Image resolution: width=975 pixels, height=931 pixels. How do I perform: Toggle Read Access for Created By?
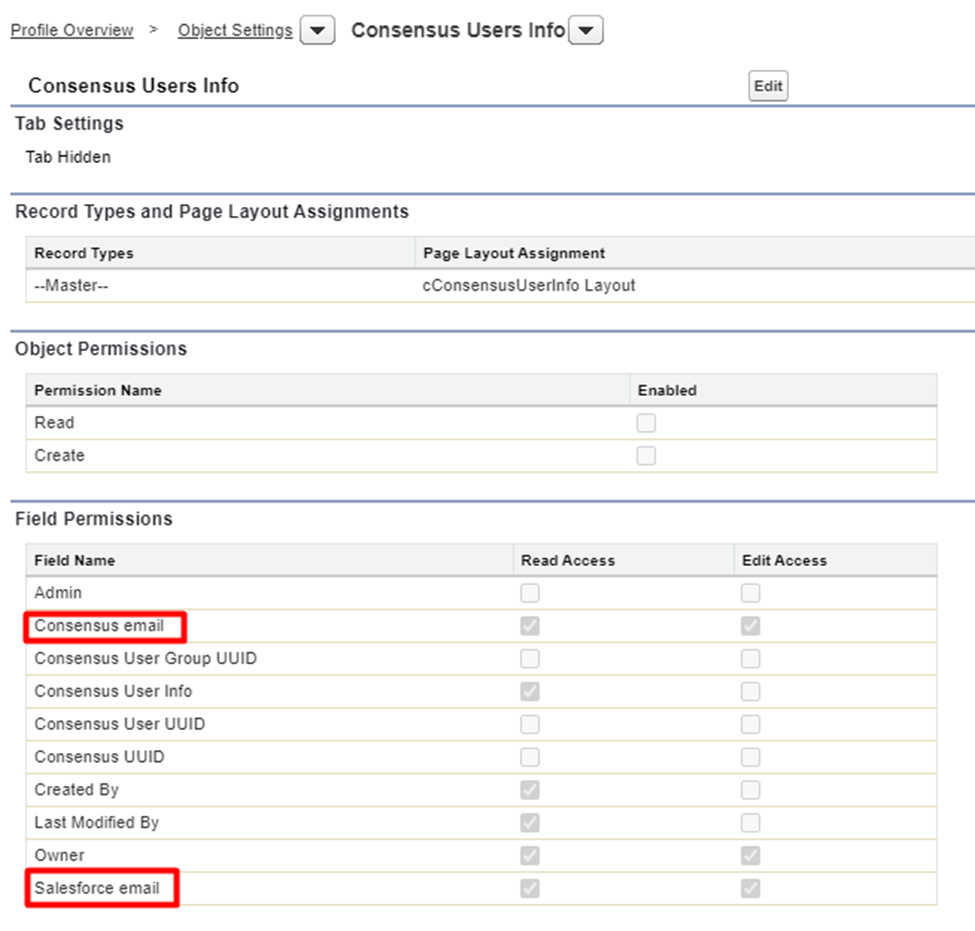point(530,790)
